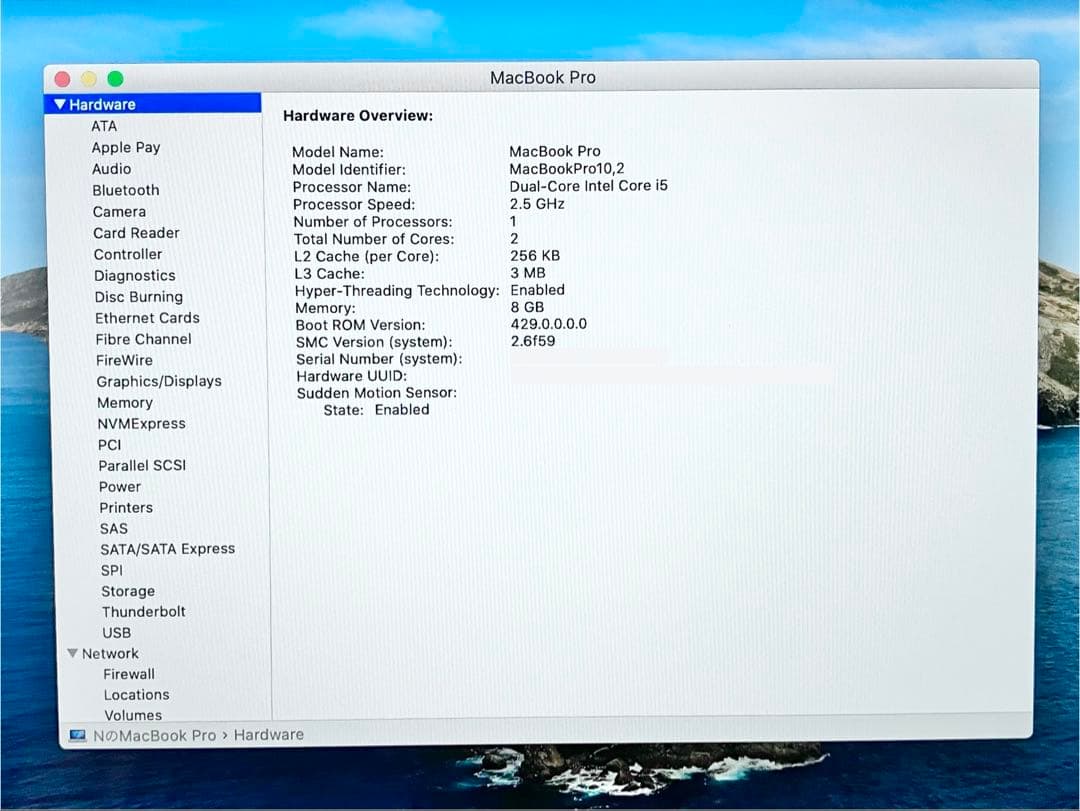This screenshot has height=811, width=1080.
Task: Collapse the Network disclosure triangle
Action: 72,653
